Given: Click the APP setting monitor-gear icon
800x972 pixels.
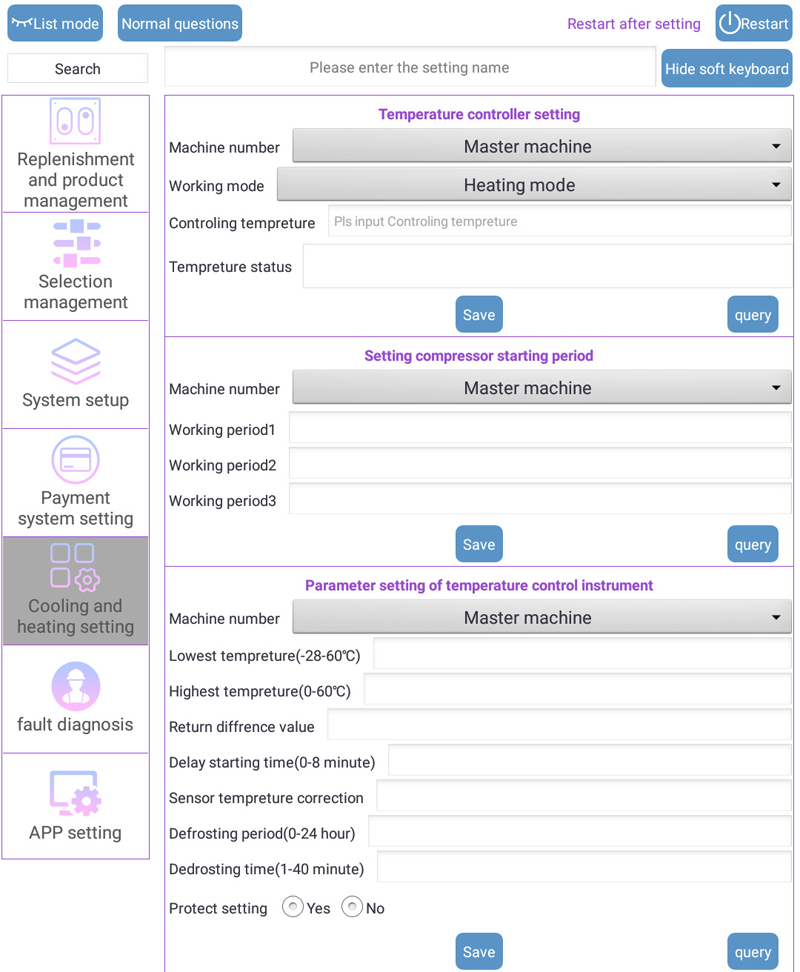Looking at the screenshot, I should point(76,793).
